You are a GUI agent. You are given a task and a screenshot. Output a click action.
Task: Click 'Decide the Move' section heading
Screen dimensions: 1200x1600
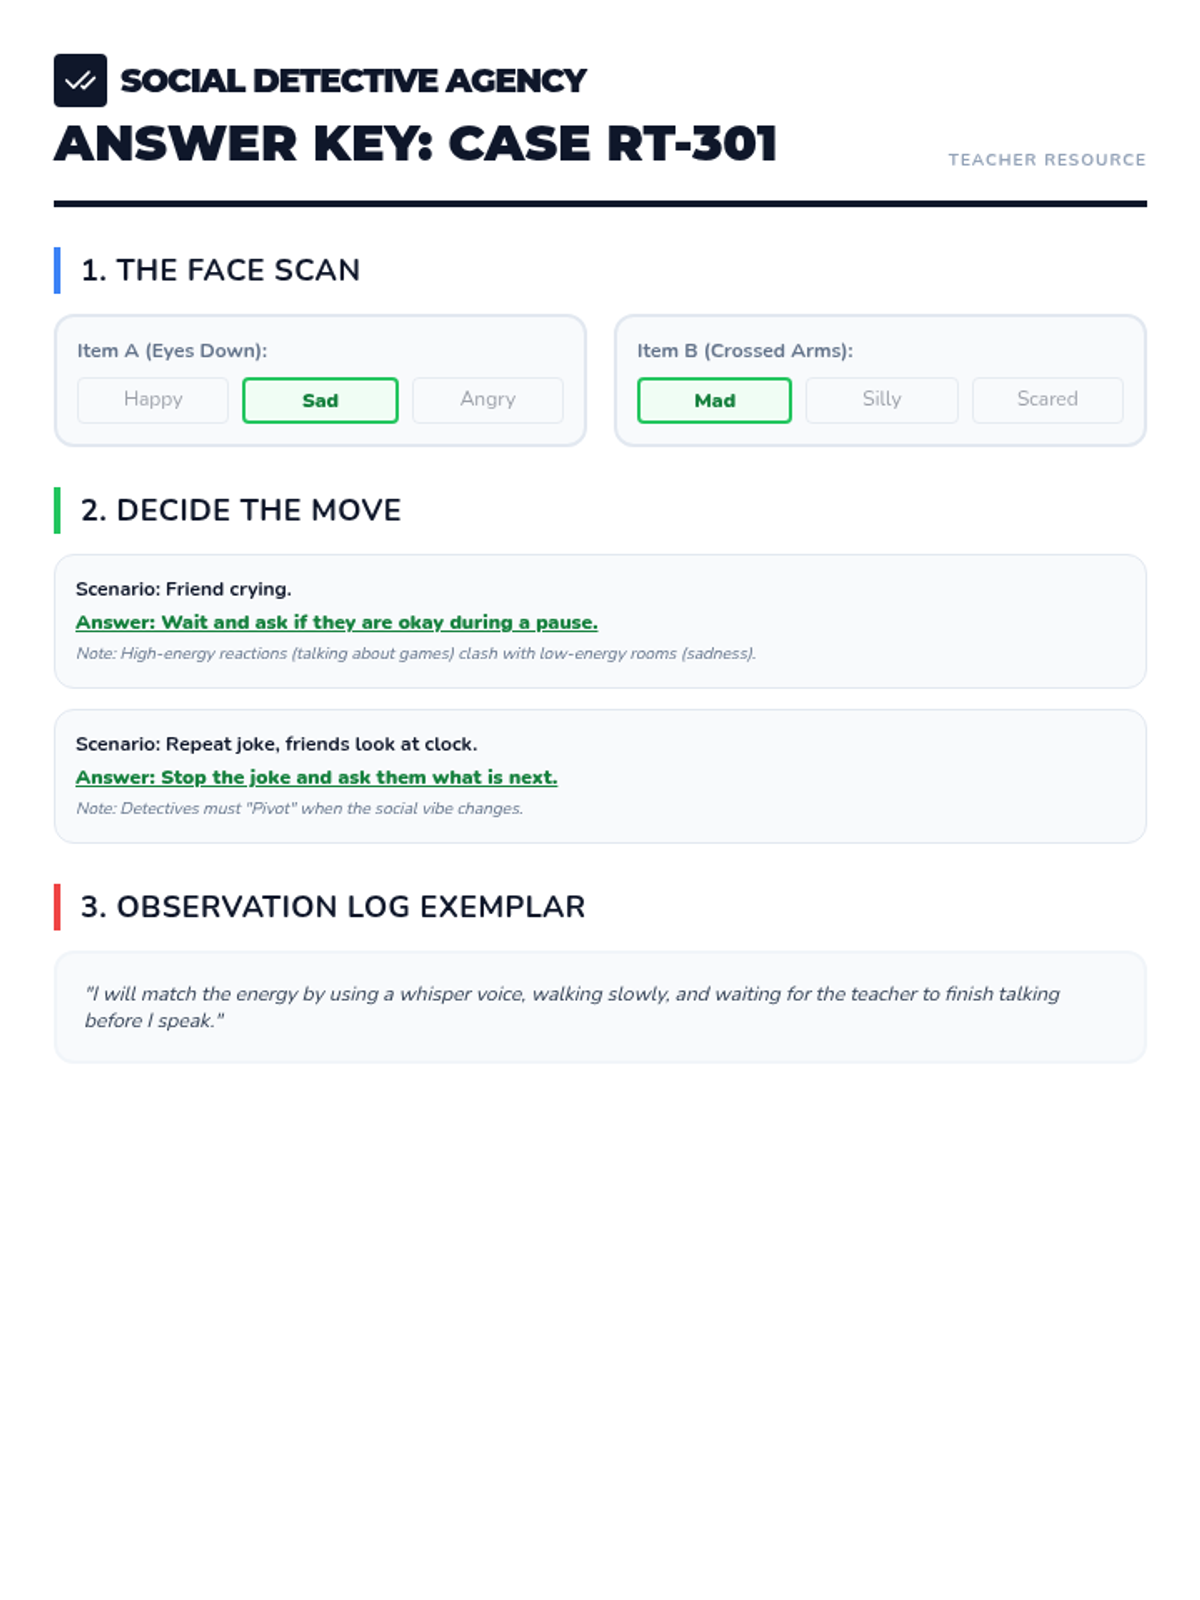tap(241, 510)
